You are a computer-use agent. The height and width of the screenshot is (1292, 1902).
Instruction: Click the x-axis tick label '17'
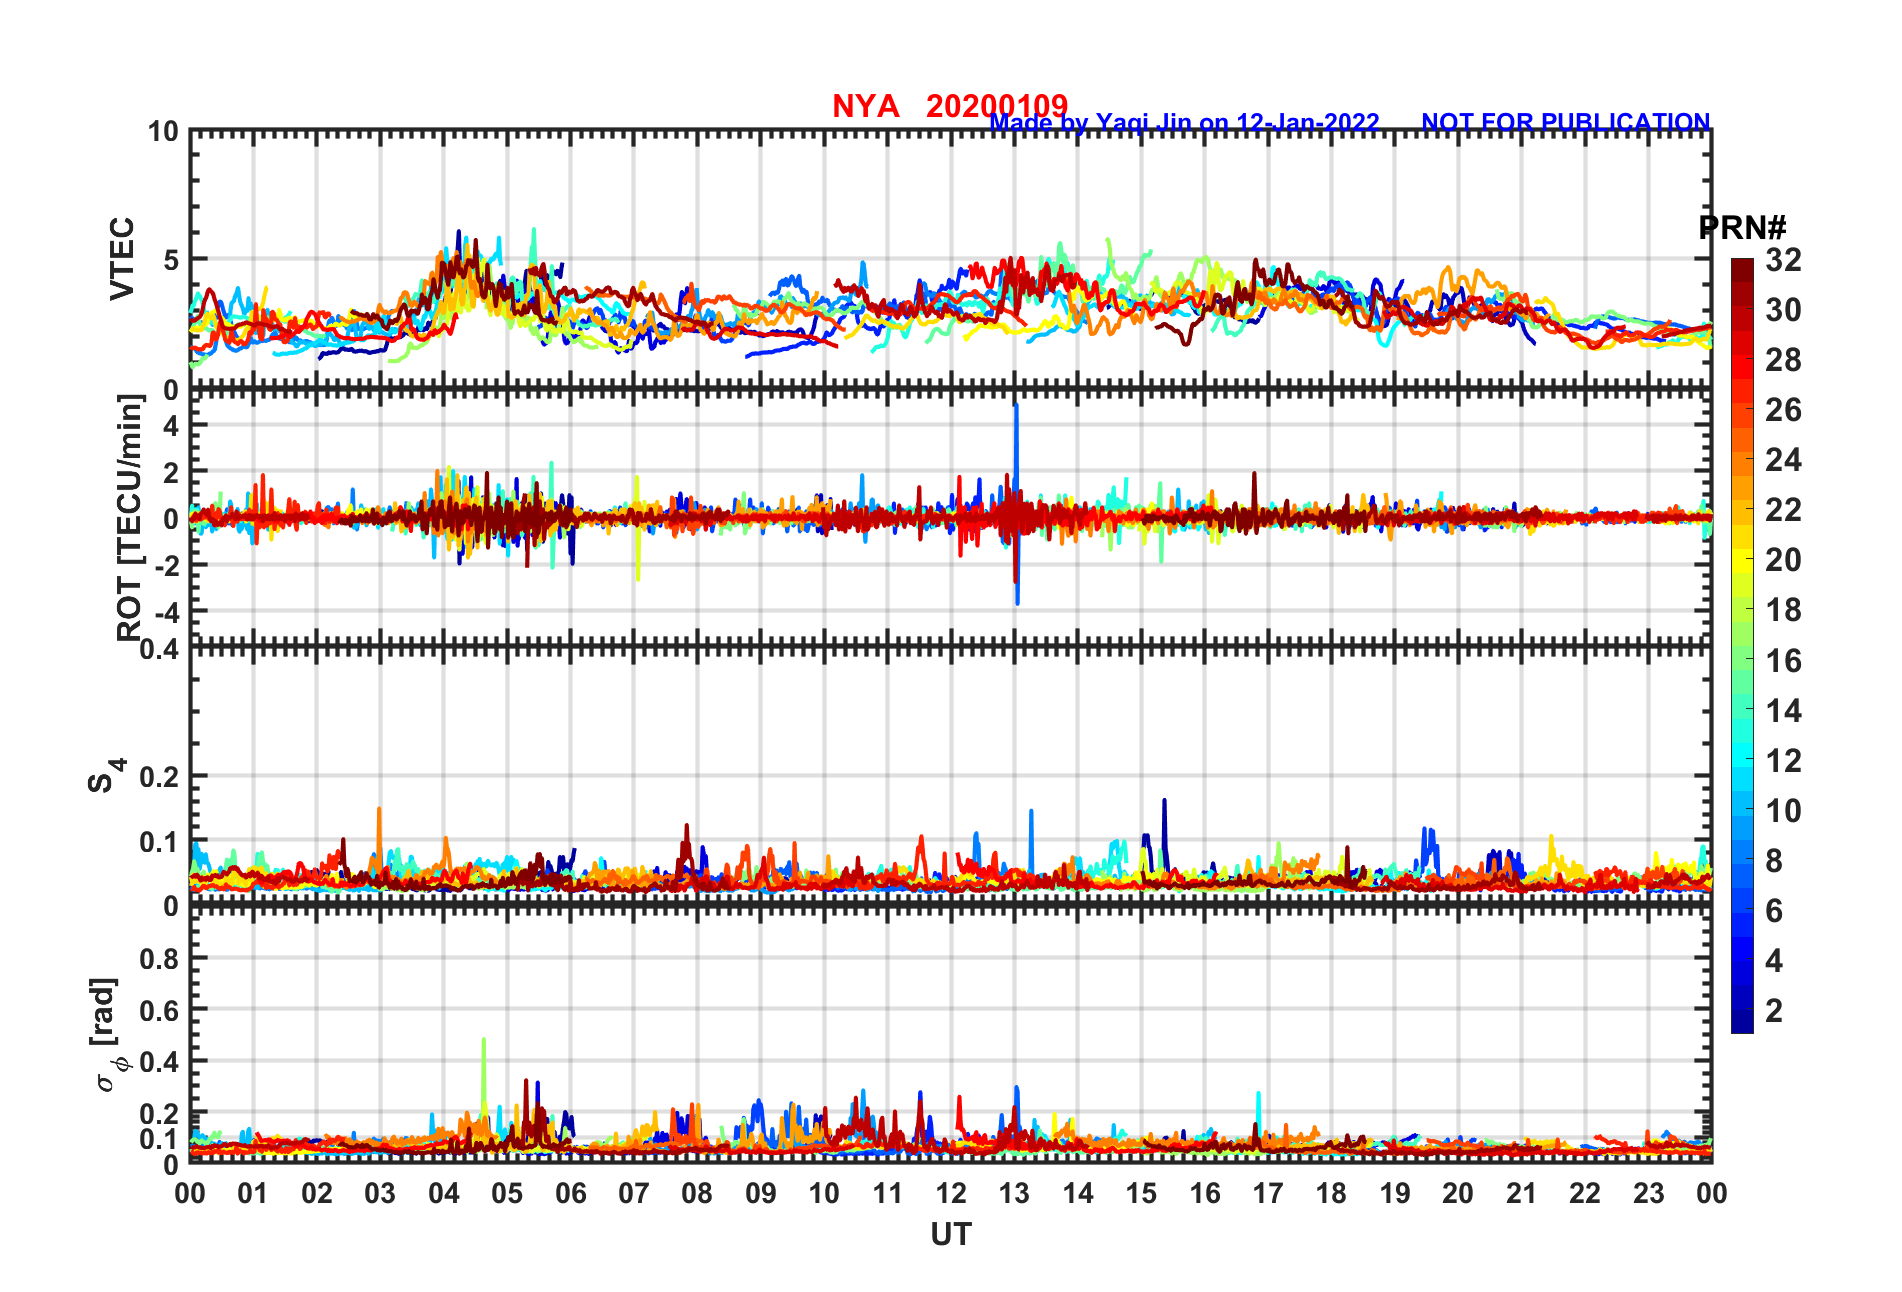[1268, 1194]
